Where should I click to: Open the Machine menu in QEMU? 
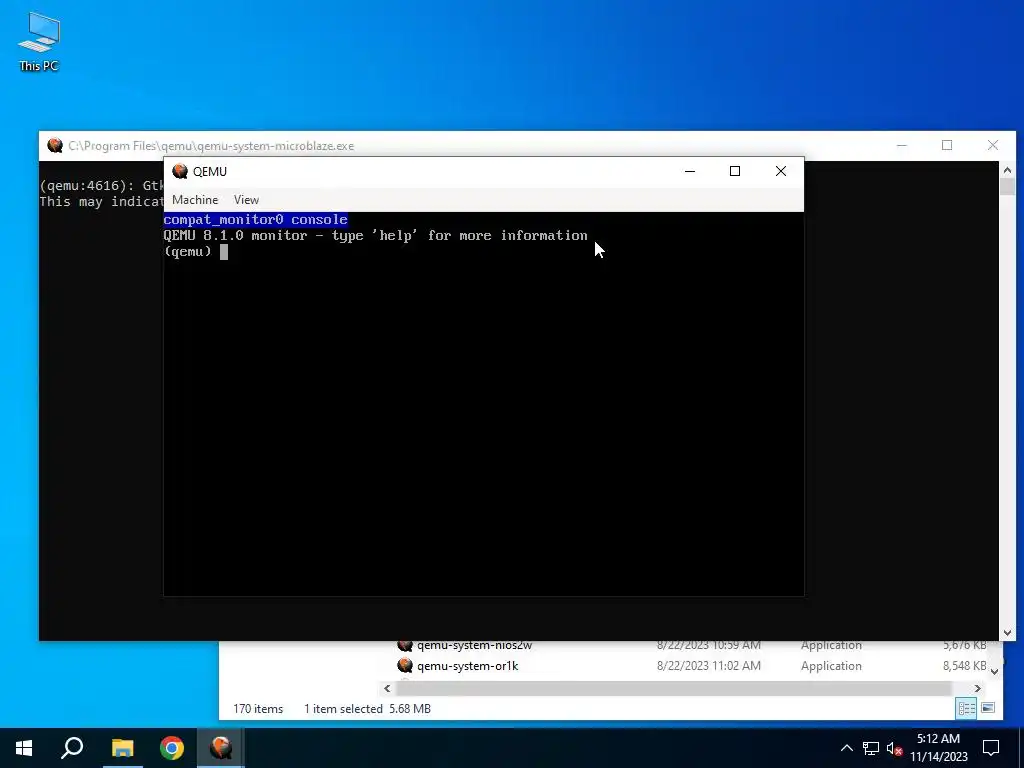point(195,200)
